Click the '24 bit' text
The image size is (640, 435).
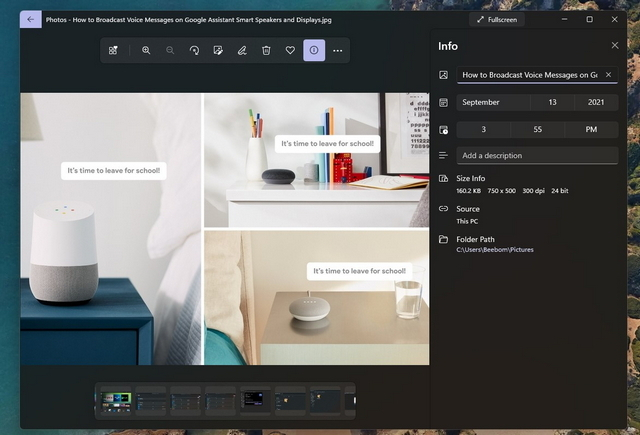pyautogui.click(x=560, y=191)
